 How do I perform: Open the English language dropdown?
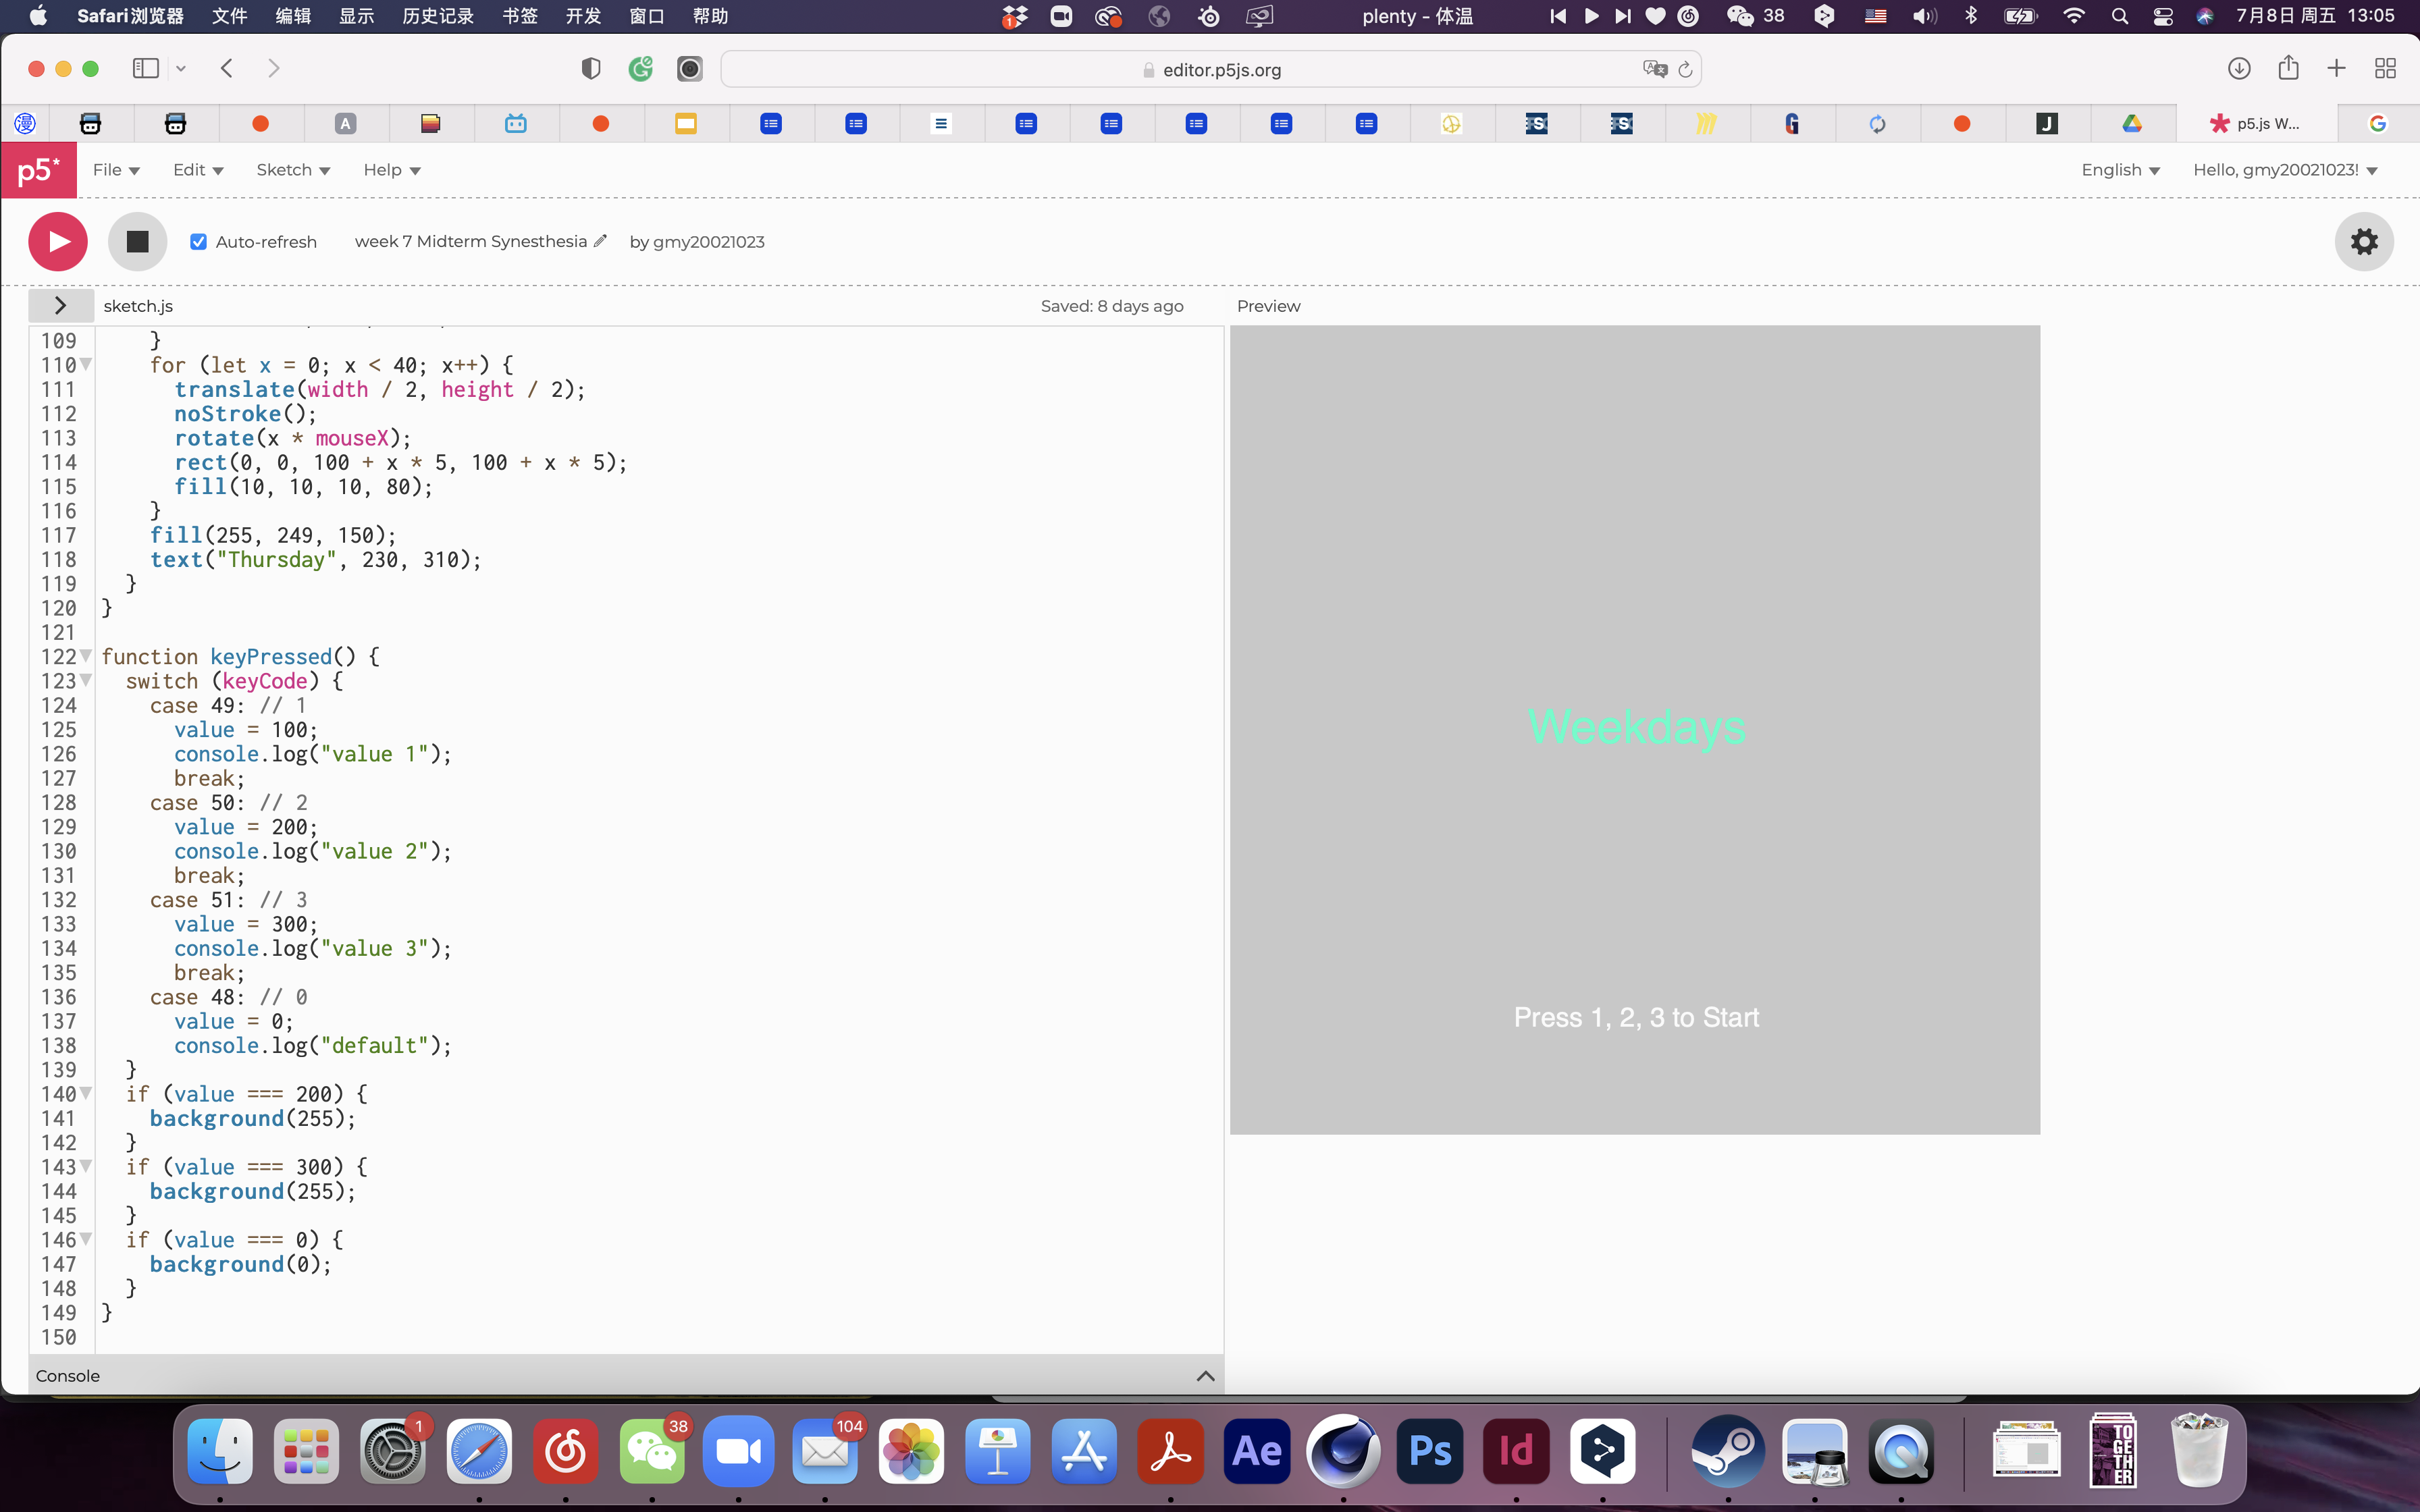pos(2120,170)
